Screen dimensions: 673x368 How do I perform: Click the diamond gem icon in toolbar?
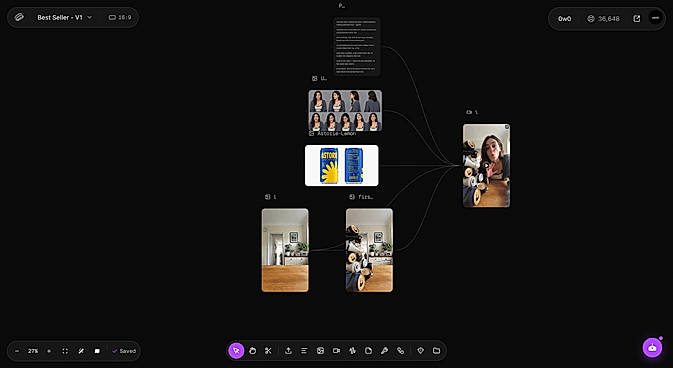(420, 351)
